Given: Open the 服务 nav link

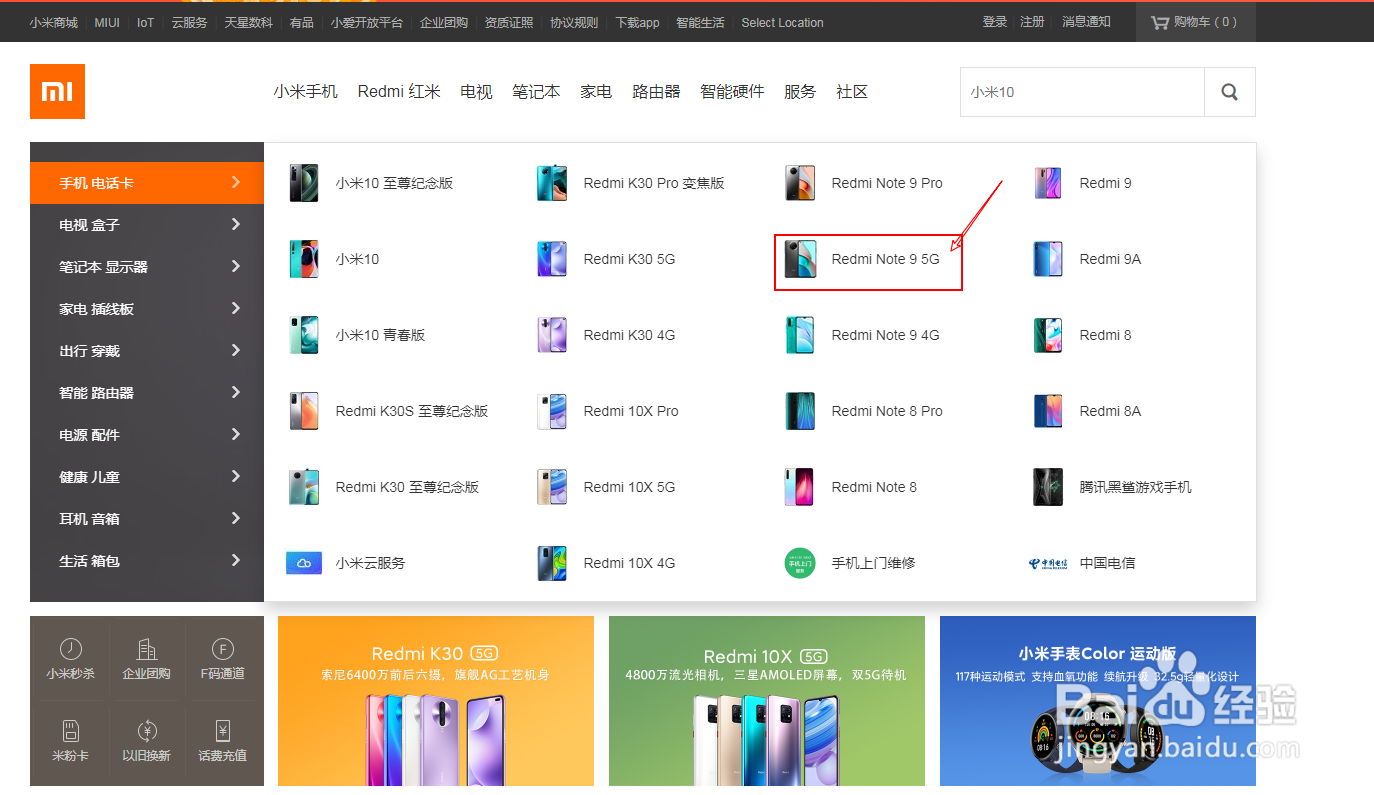Looking at the screenshot, I should 800,92.
